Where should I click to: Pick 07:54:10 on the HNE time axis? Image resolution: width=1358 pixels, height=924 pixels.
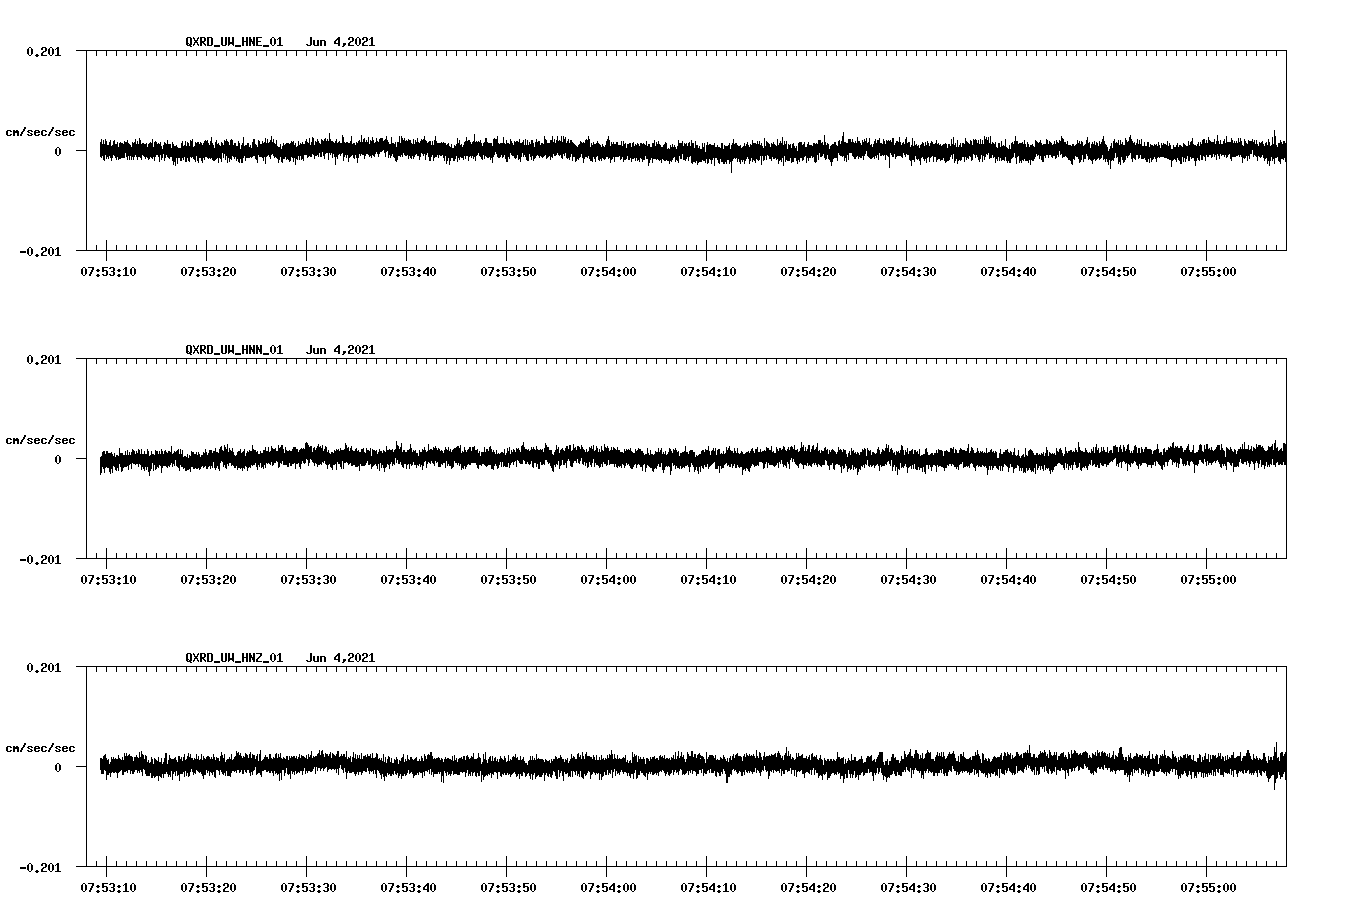tap(708, 271)
